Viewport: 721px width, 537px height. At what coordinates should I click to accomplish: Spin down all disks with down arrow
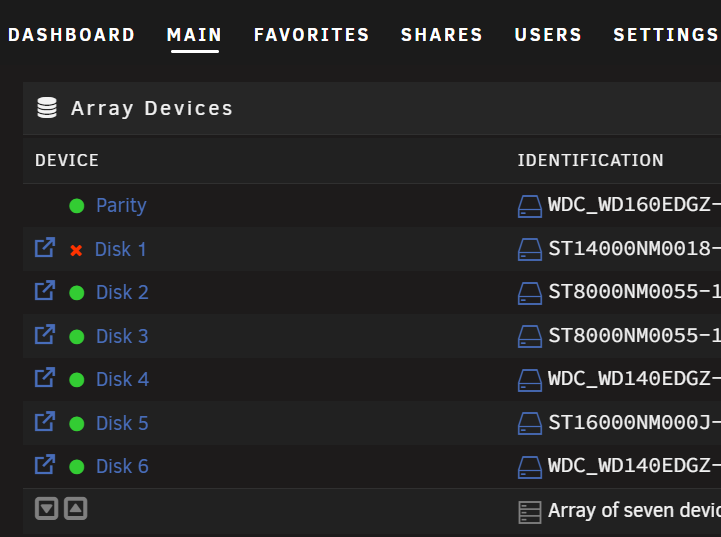tap(46, 508)
